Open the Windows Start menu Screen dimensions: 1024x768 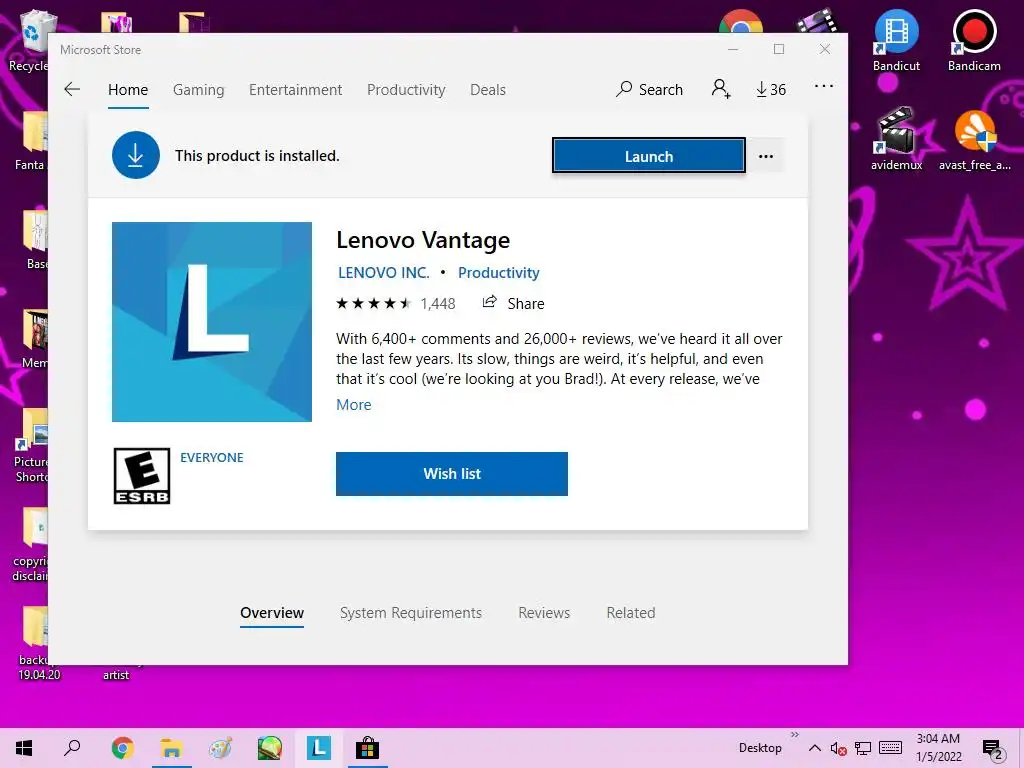tap(24, 748)
